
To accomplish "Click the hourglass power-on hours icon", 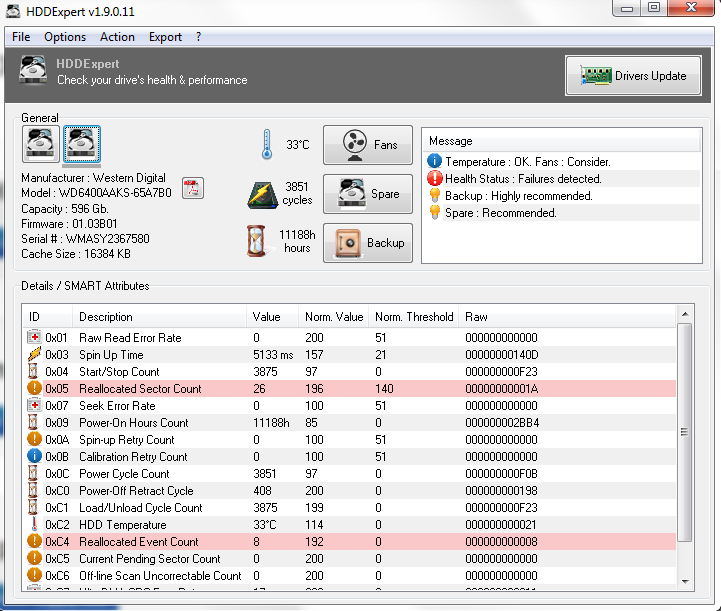I will pos(256,241).
